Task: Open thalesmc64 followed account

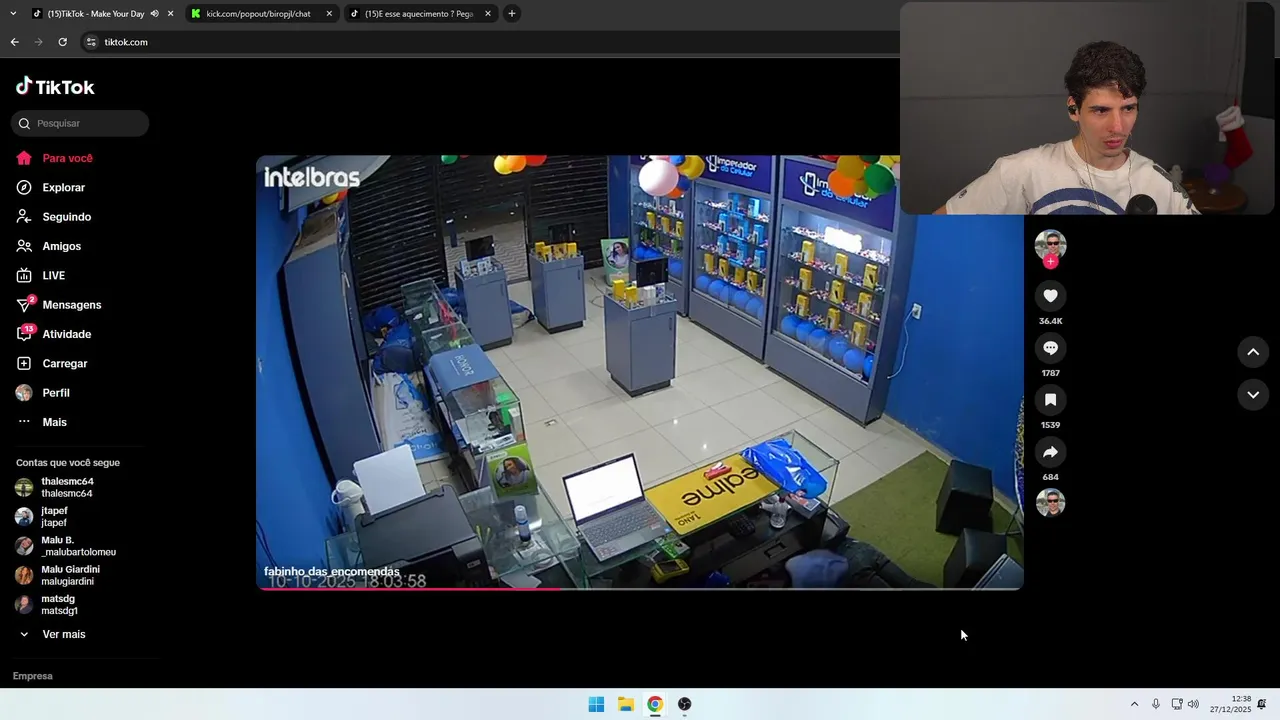Action: pyautogui.click(x=55, y=487)
